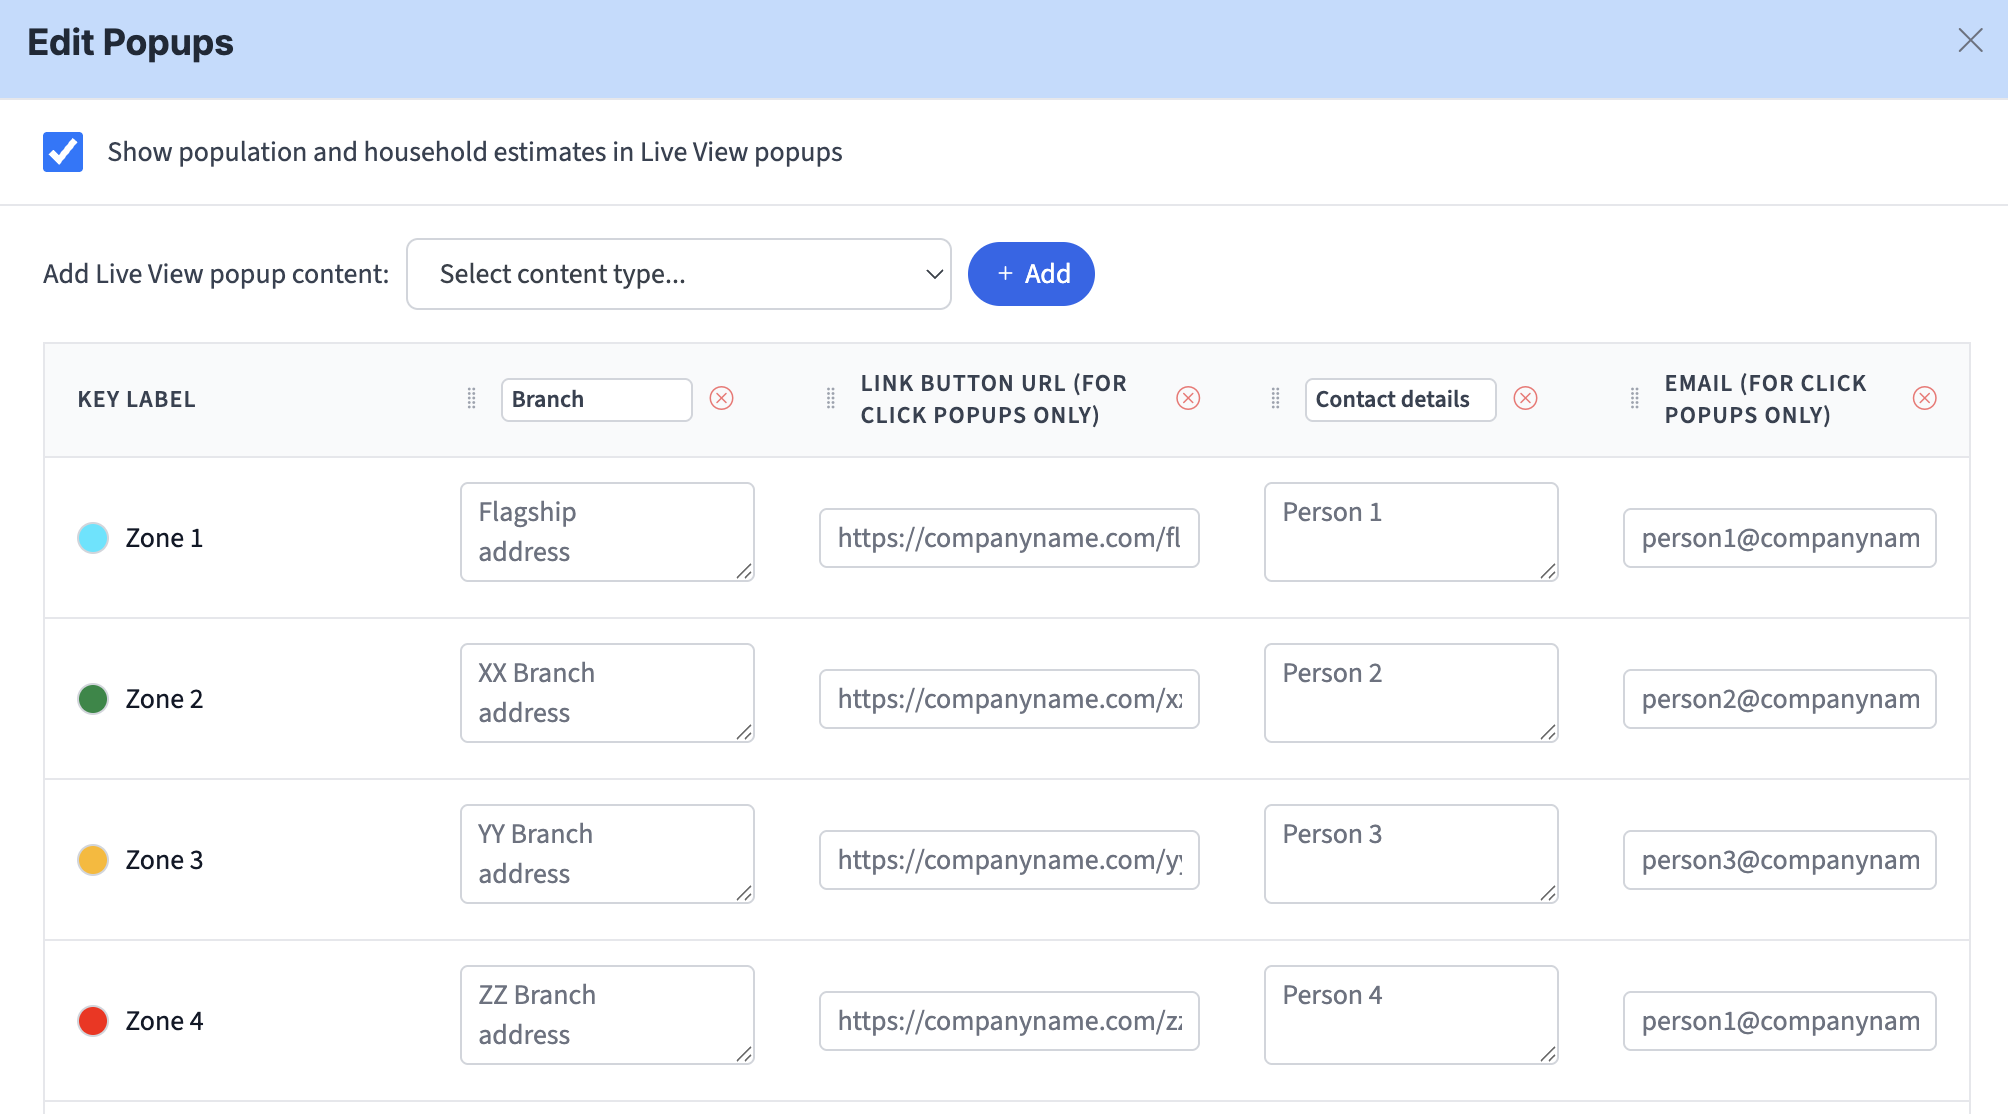The height and width of the screenshot is (1114, 2008).
Task: Click the Zone 1 cyan color swatch
Action: click(93, 538)
